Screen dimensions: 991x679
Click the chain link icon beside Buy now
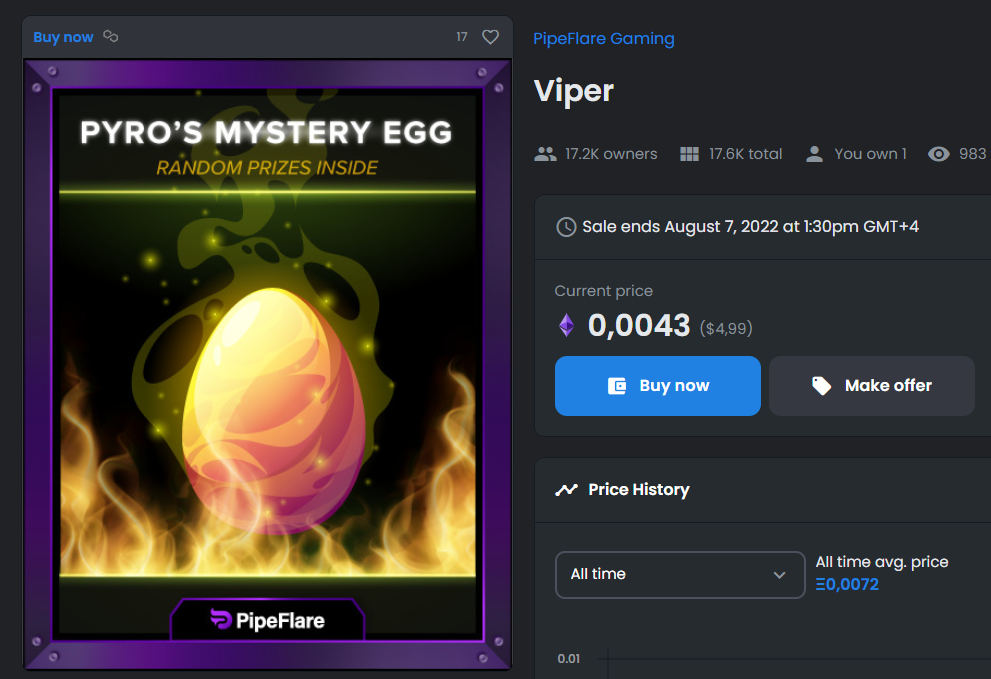(111, 37)
